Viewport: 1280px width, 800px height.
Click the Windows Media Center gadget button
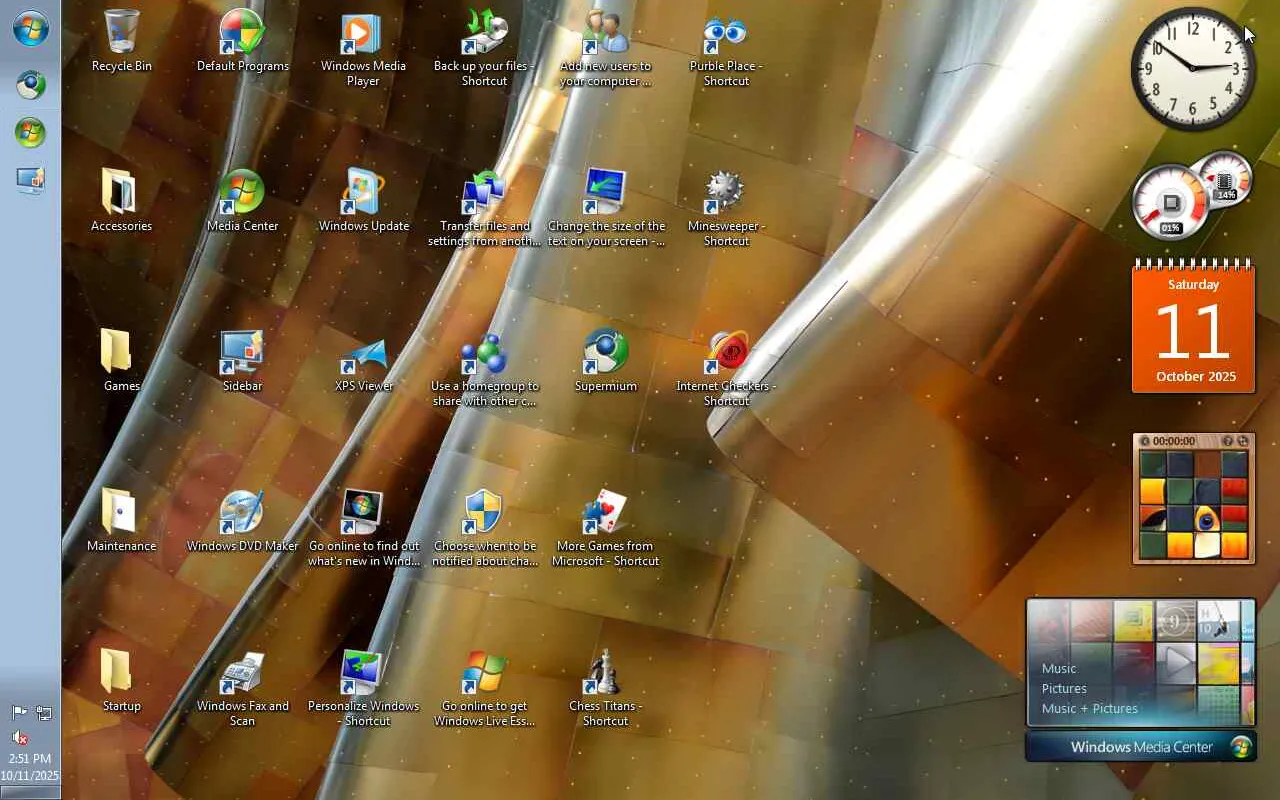point(1141,747)
